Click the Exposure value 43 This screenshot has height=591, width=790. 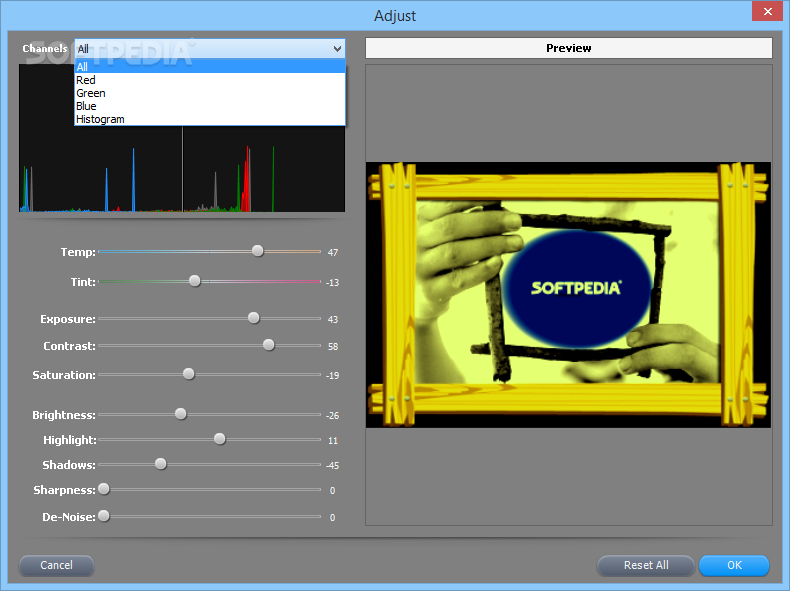point(333,319)
